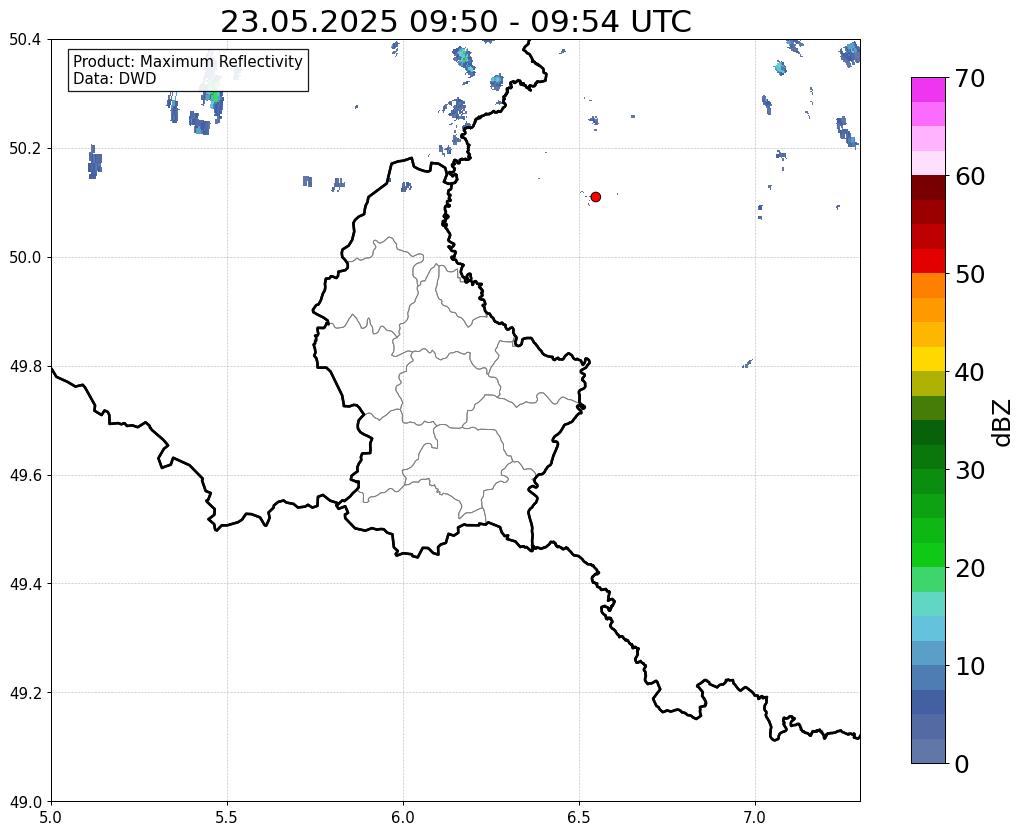Click colorbar tick label 50
The height and width of the screenshot is (834, 1023).
click(970, 274)
